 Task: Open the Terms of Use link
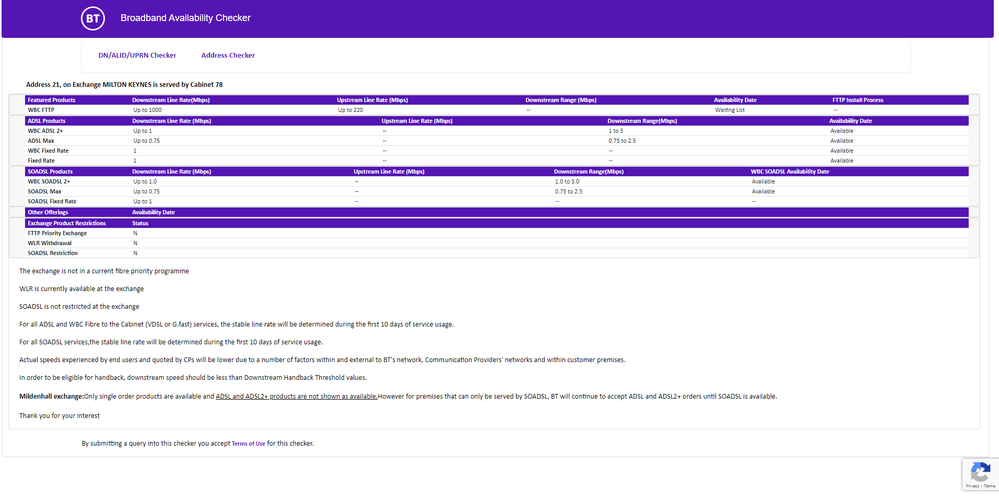248,443
